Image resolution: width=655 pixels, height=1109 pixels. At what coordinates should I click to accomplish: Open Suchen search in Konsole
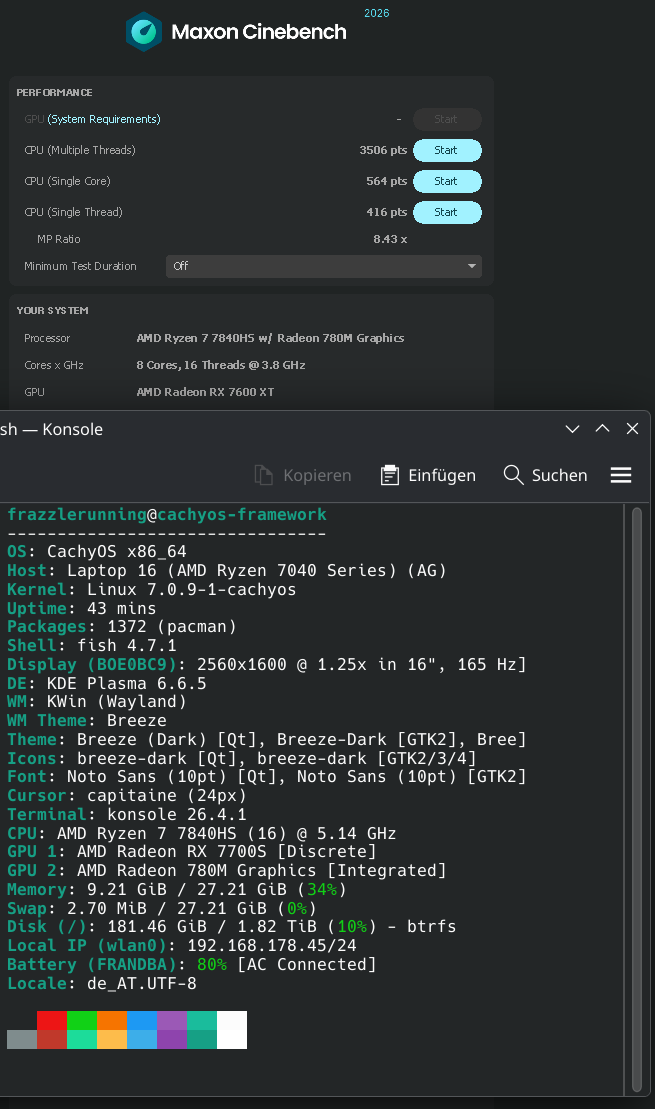point(545,475)
